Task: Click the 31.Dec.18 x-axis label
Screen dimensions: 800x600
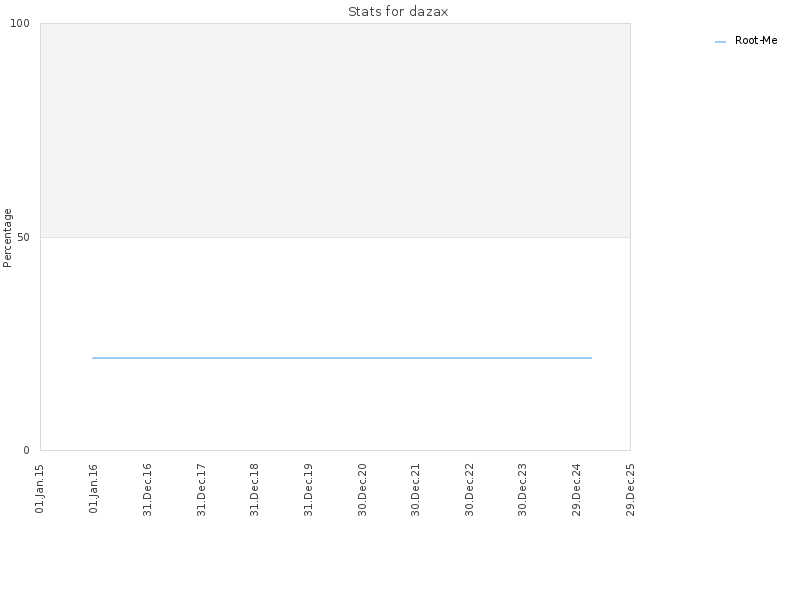Action: pyautogui.click(x=255, y=490)
